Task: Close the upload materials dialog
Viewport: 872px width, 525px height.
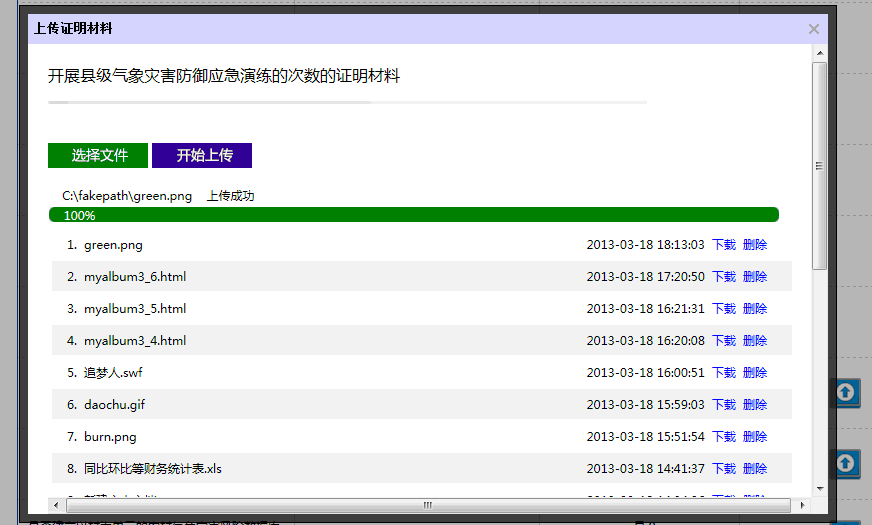Action: 814,29
